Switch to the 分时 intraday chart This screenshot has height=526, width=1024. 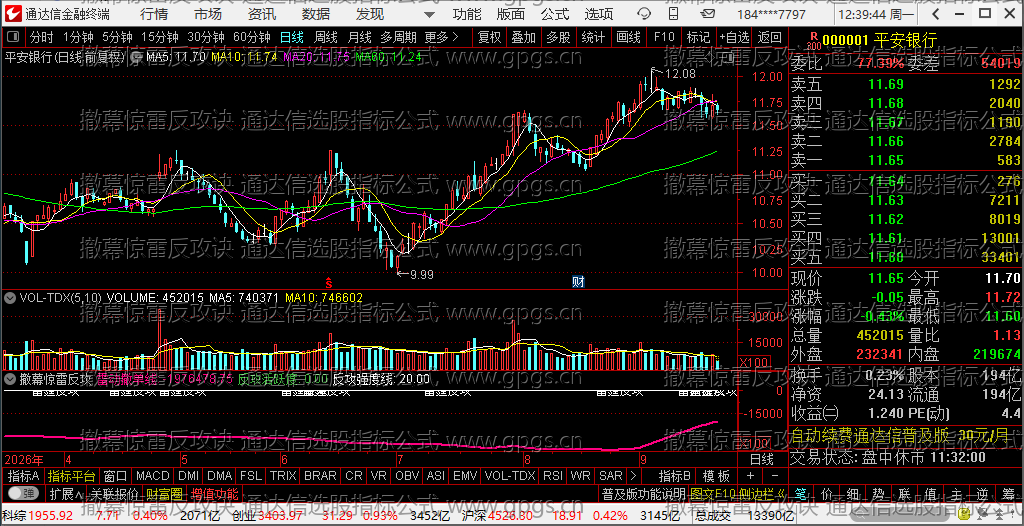pos(42,37)
